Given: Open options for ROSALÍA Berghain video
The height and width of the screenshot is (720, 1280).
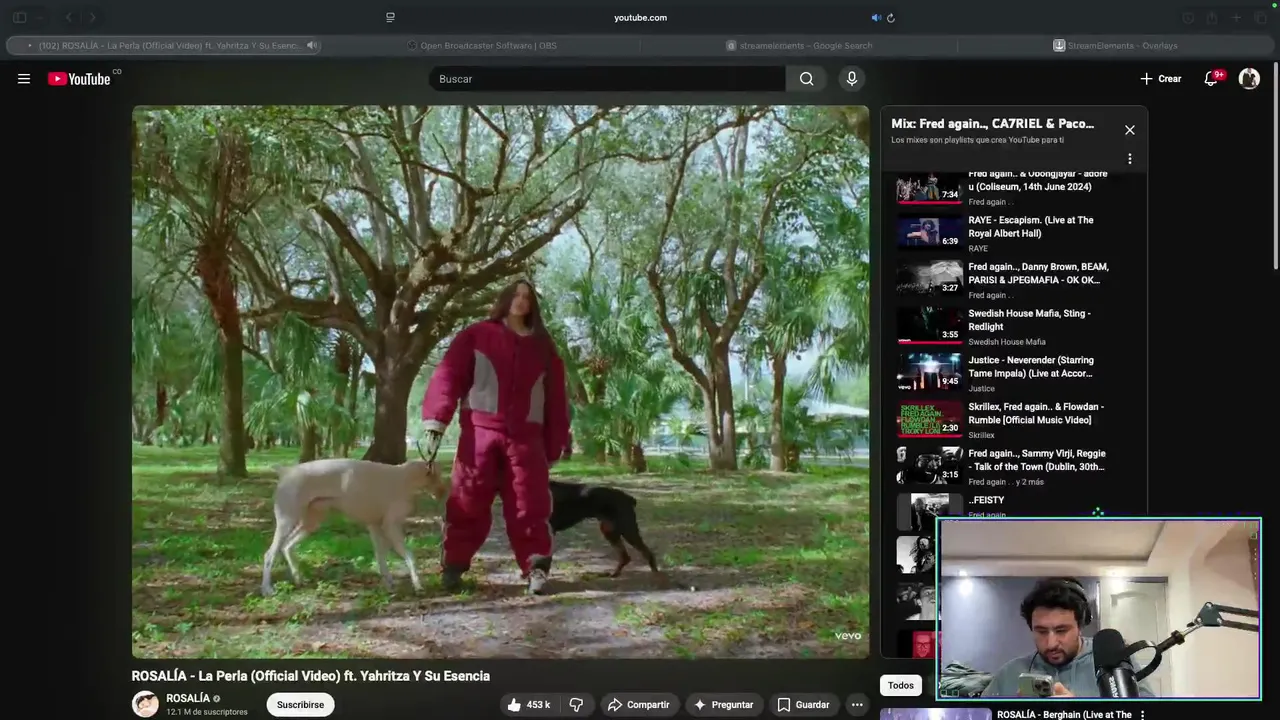Looking at the screenshot, I should [x=1142, y=715].
